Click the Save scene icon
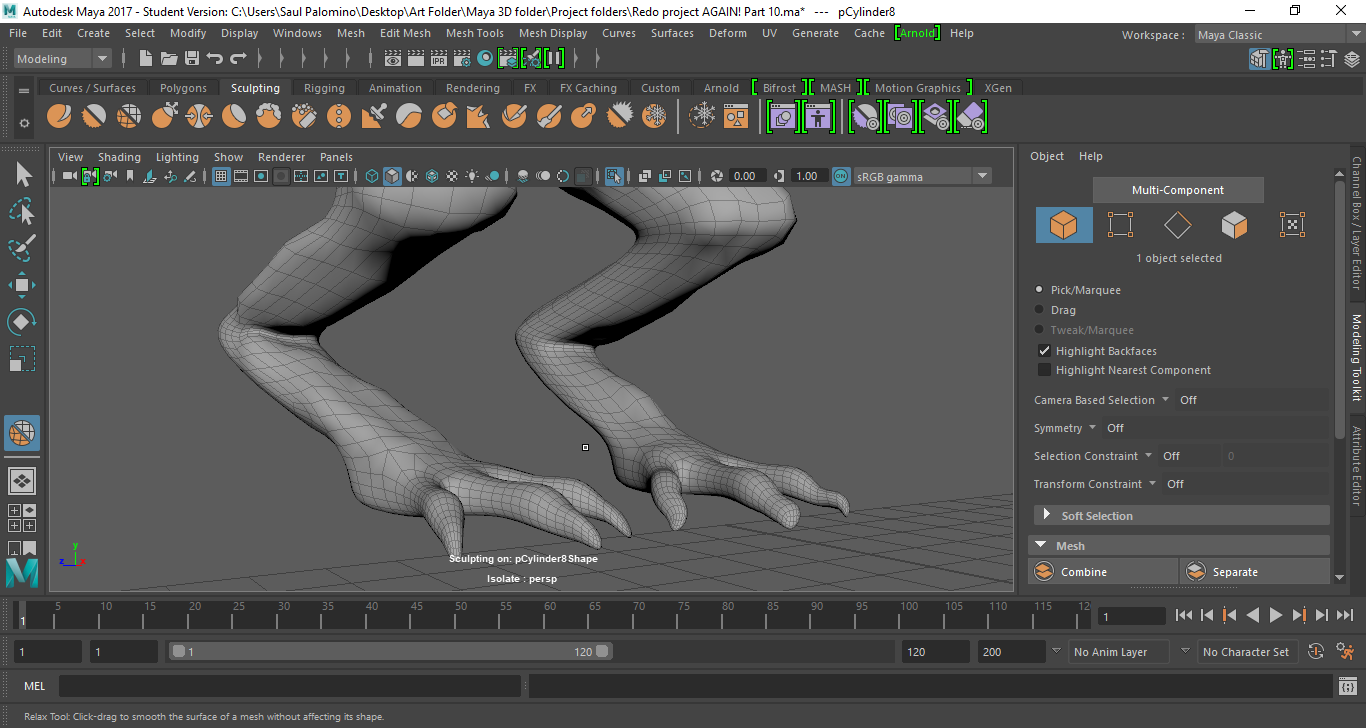 point(192,59)
